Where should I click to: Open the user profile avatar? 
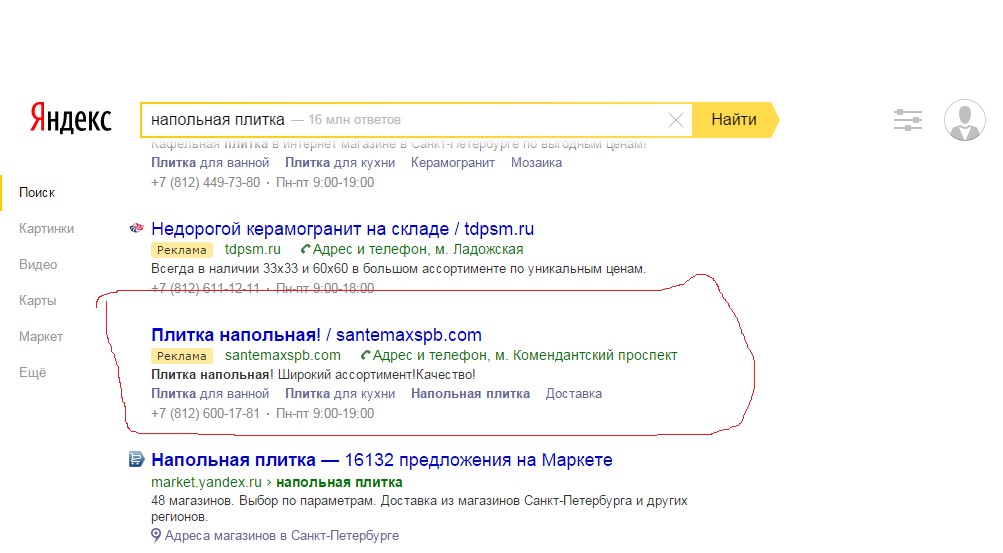tap(964, 120)
